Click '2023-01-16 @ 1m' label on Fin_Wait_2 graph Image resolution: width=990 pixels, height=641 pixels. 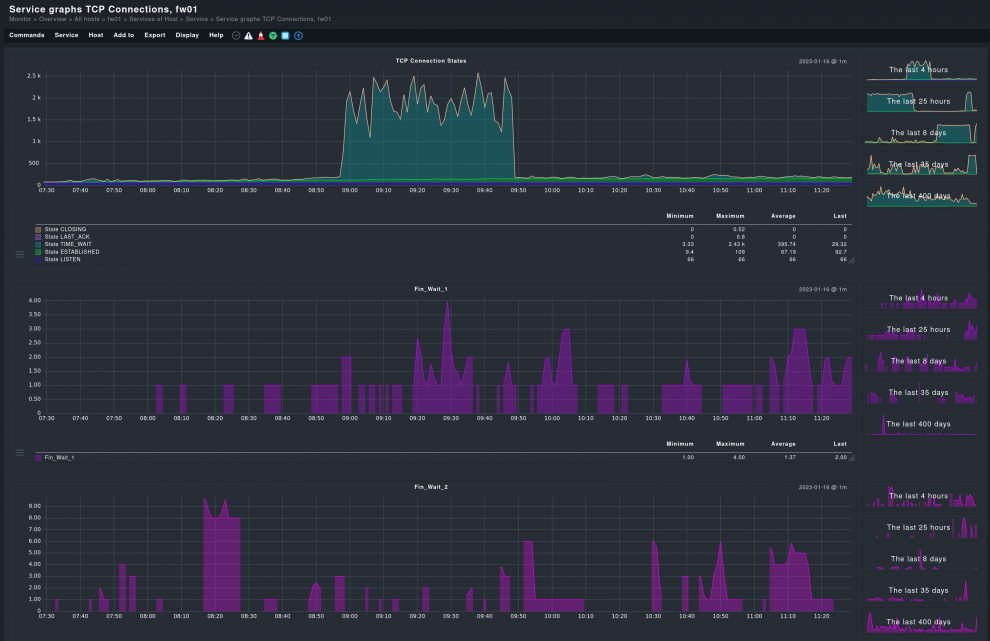coord(823,488)
